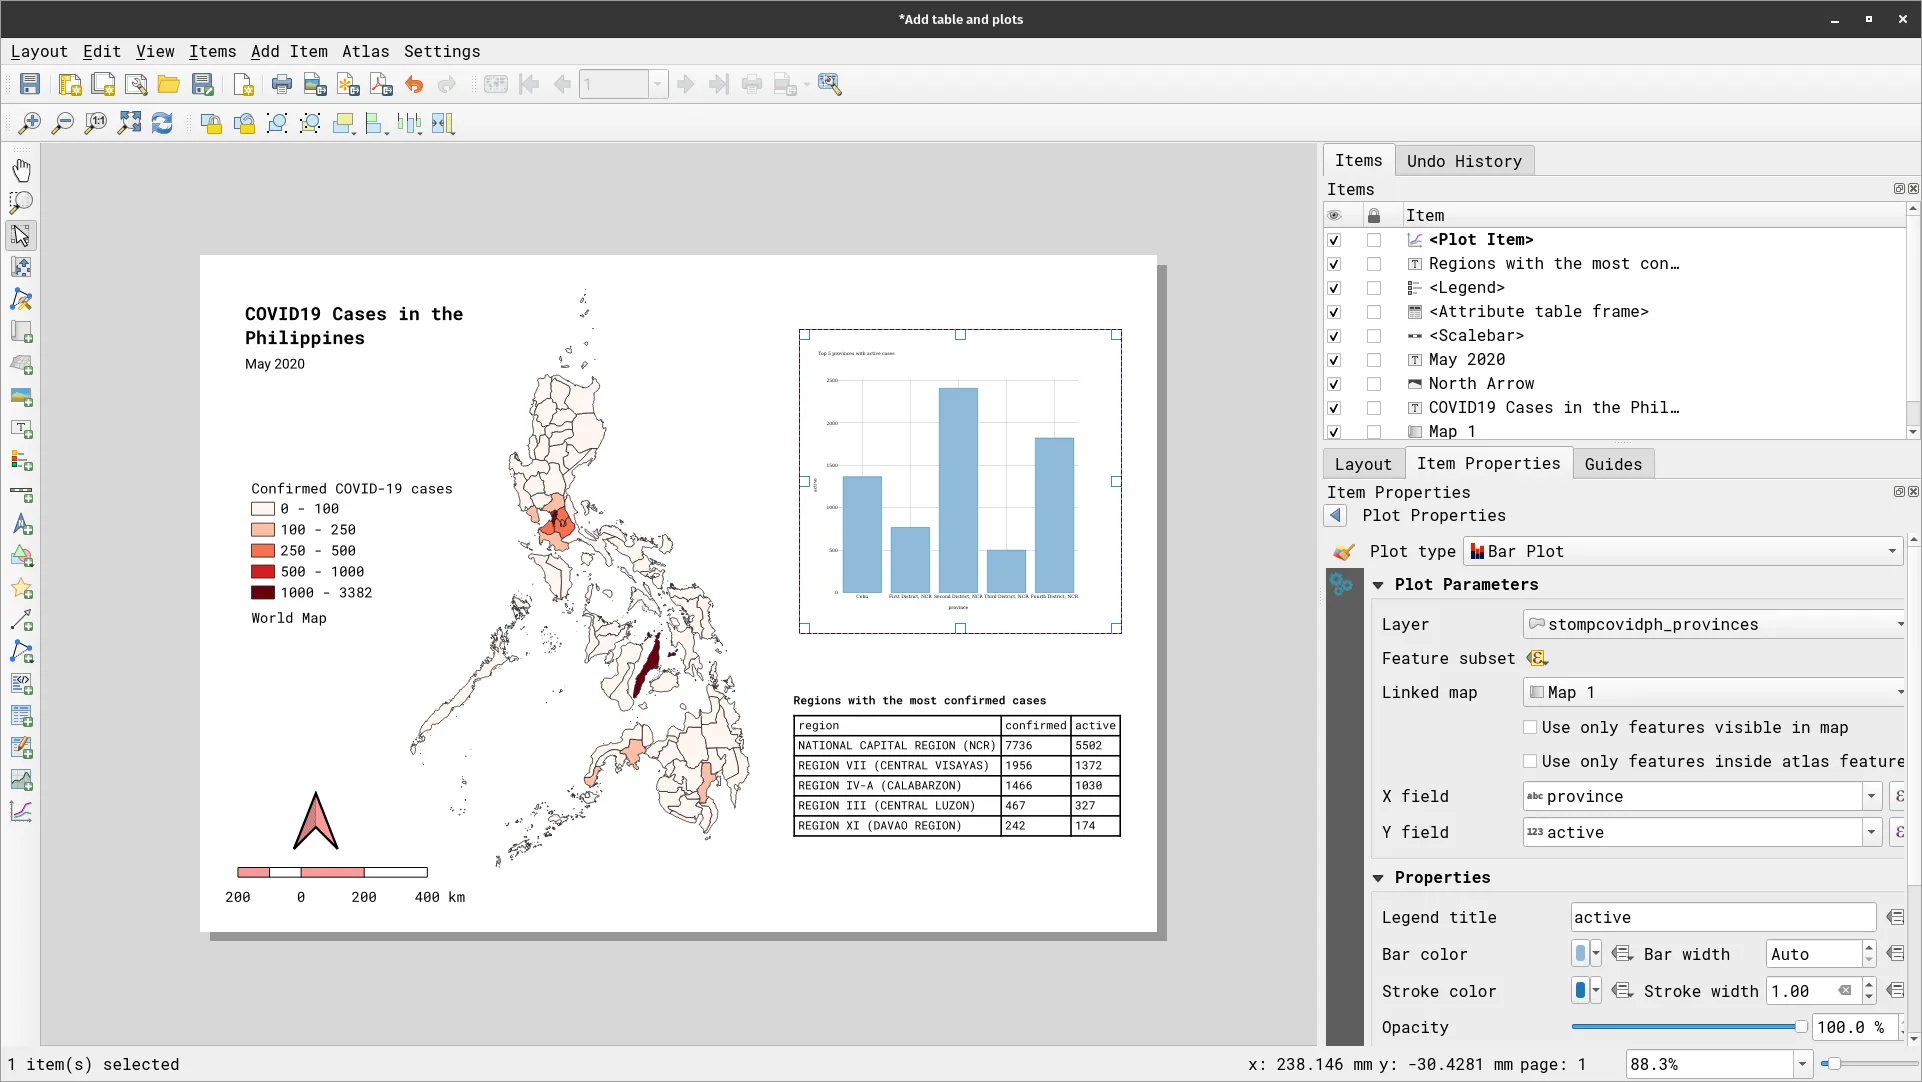Enable Use only features visible in map
Viewport: 1922px width, 1082px height.
click(x=1530, y=728)
